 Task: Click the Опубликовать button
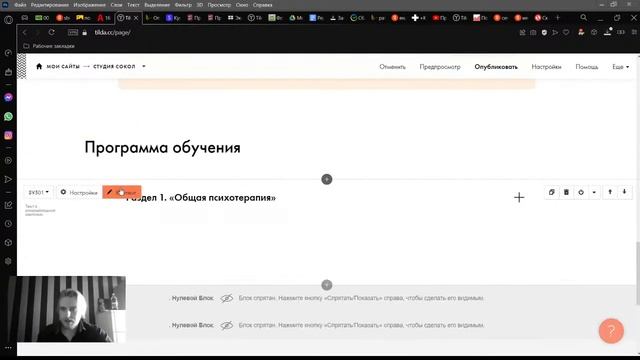(496, 67)
